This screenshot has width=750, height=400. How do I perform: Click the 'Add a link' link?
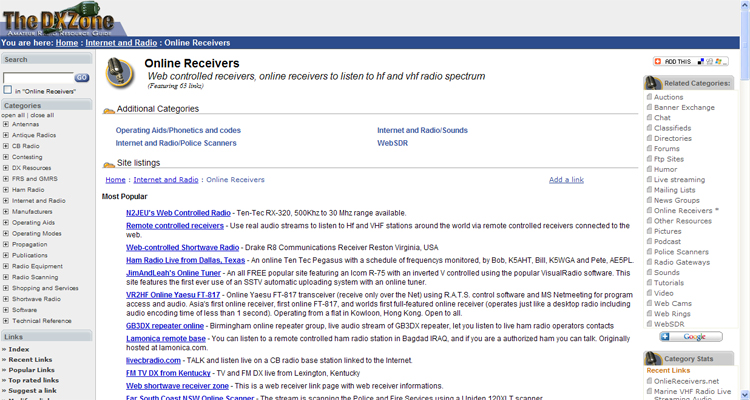pyautogui.click(x=566, y=180)
